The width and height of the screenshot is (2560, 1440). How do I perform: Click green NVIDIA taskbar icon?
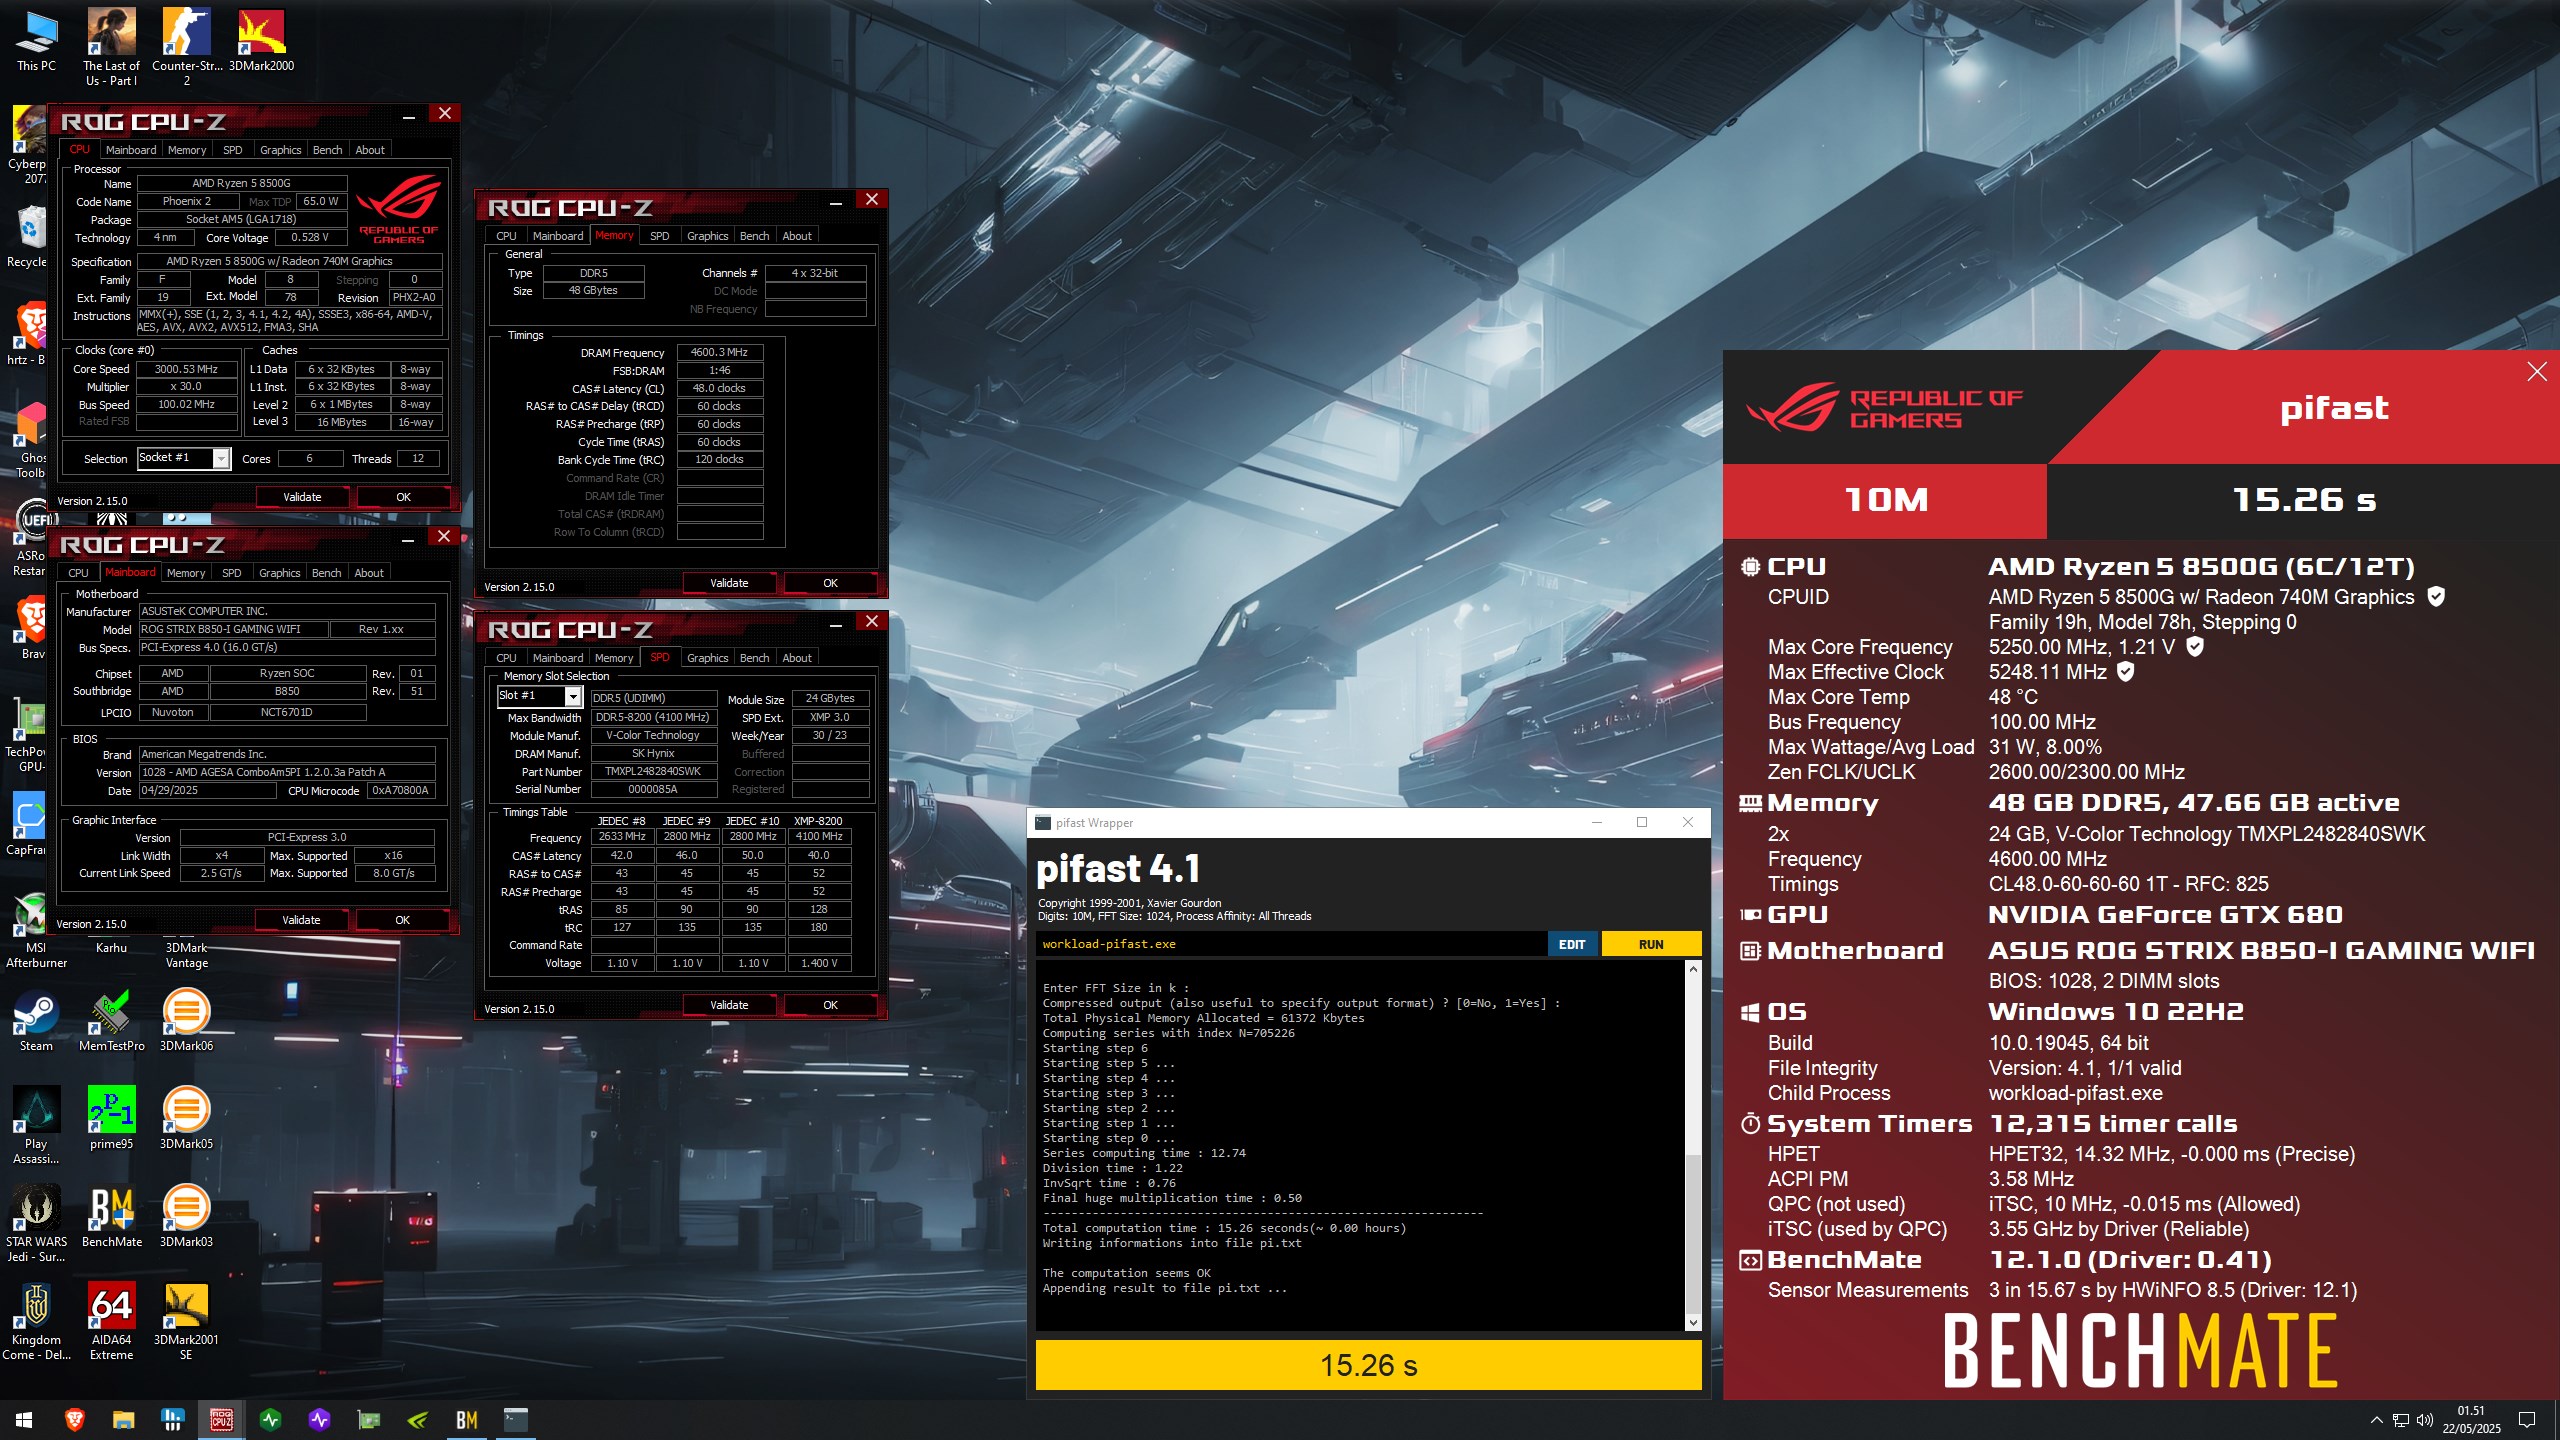(x=417, y=1419)
